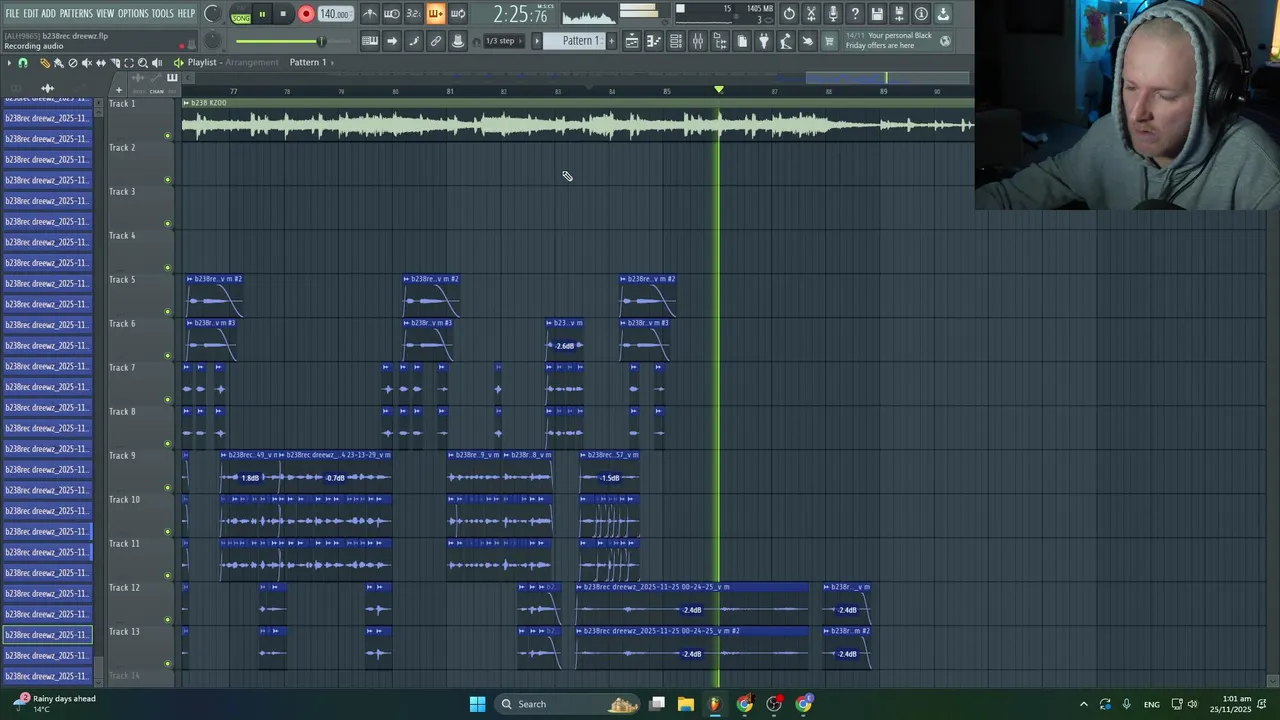
Task: Open the snap 1/3 step dropdown
Action: pyautogui.click(x=504, y=41)
